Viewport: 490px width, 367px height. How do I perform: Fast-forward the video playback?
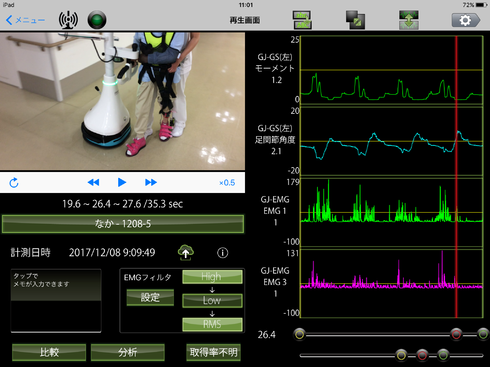[x=151, y=182]
